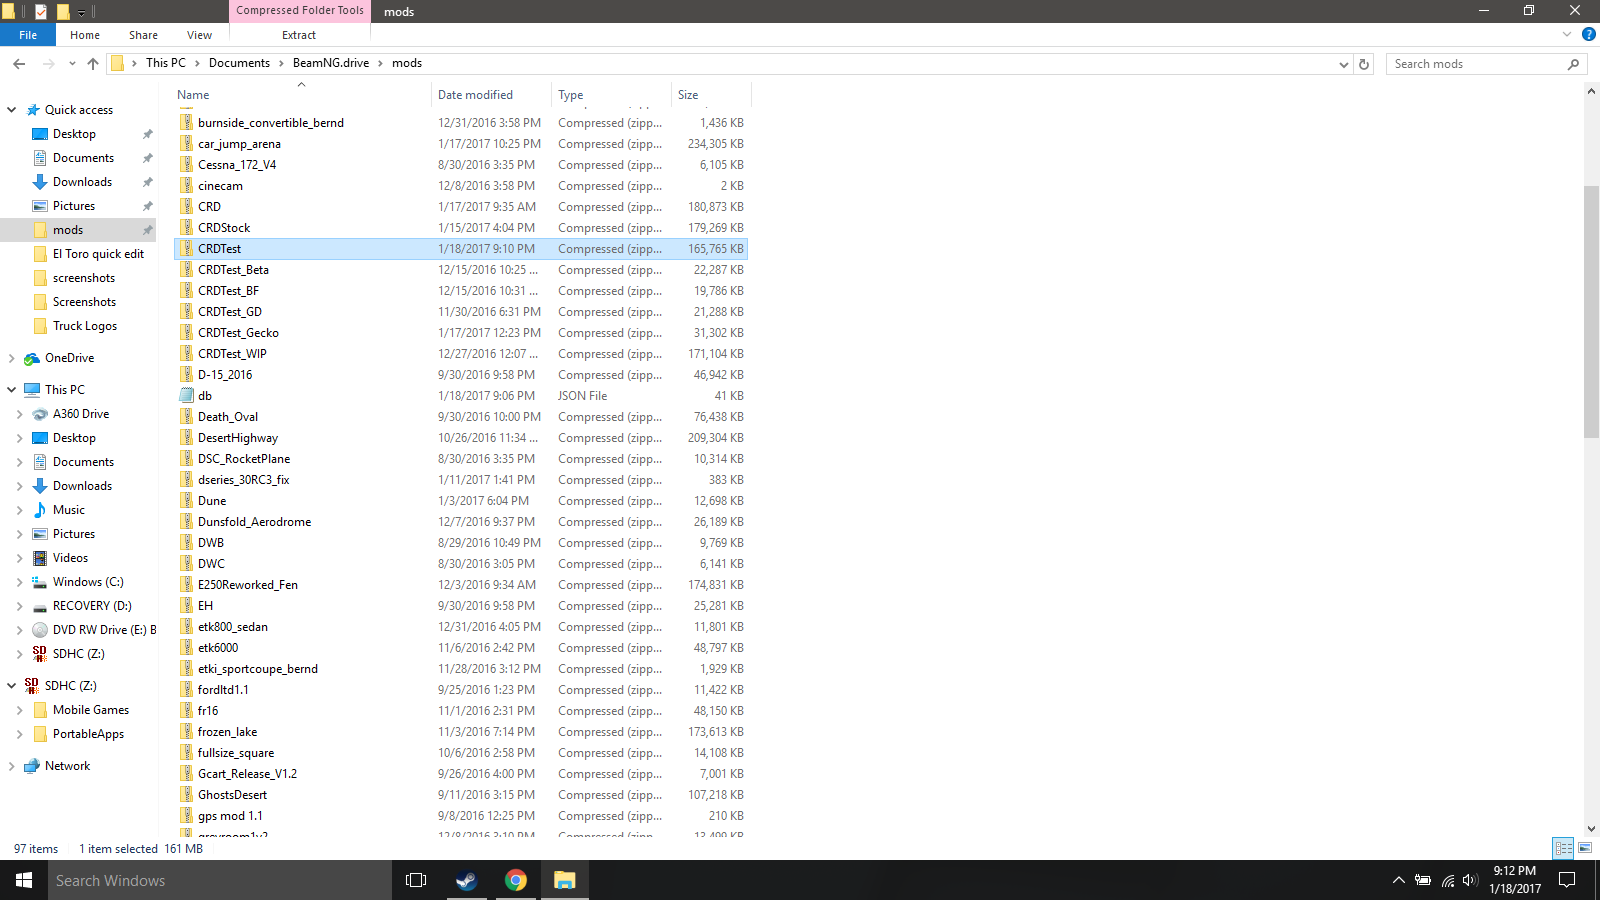Collapse the Quick access tree
This screenshot has width=1600, height=900.
tap(12, 110)
